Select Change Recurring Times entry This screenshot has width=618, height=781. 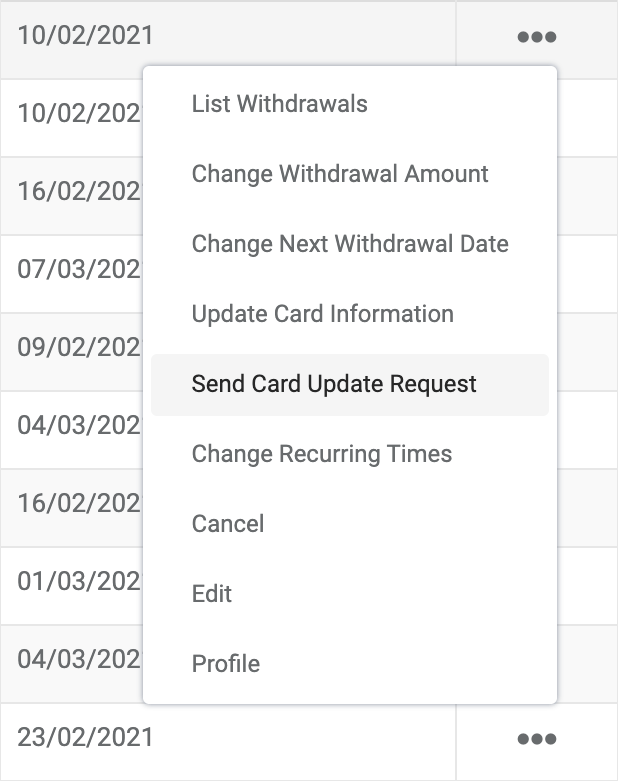[322, 454]
